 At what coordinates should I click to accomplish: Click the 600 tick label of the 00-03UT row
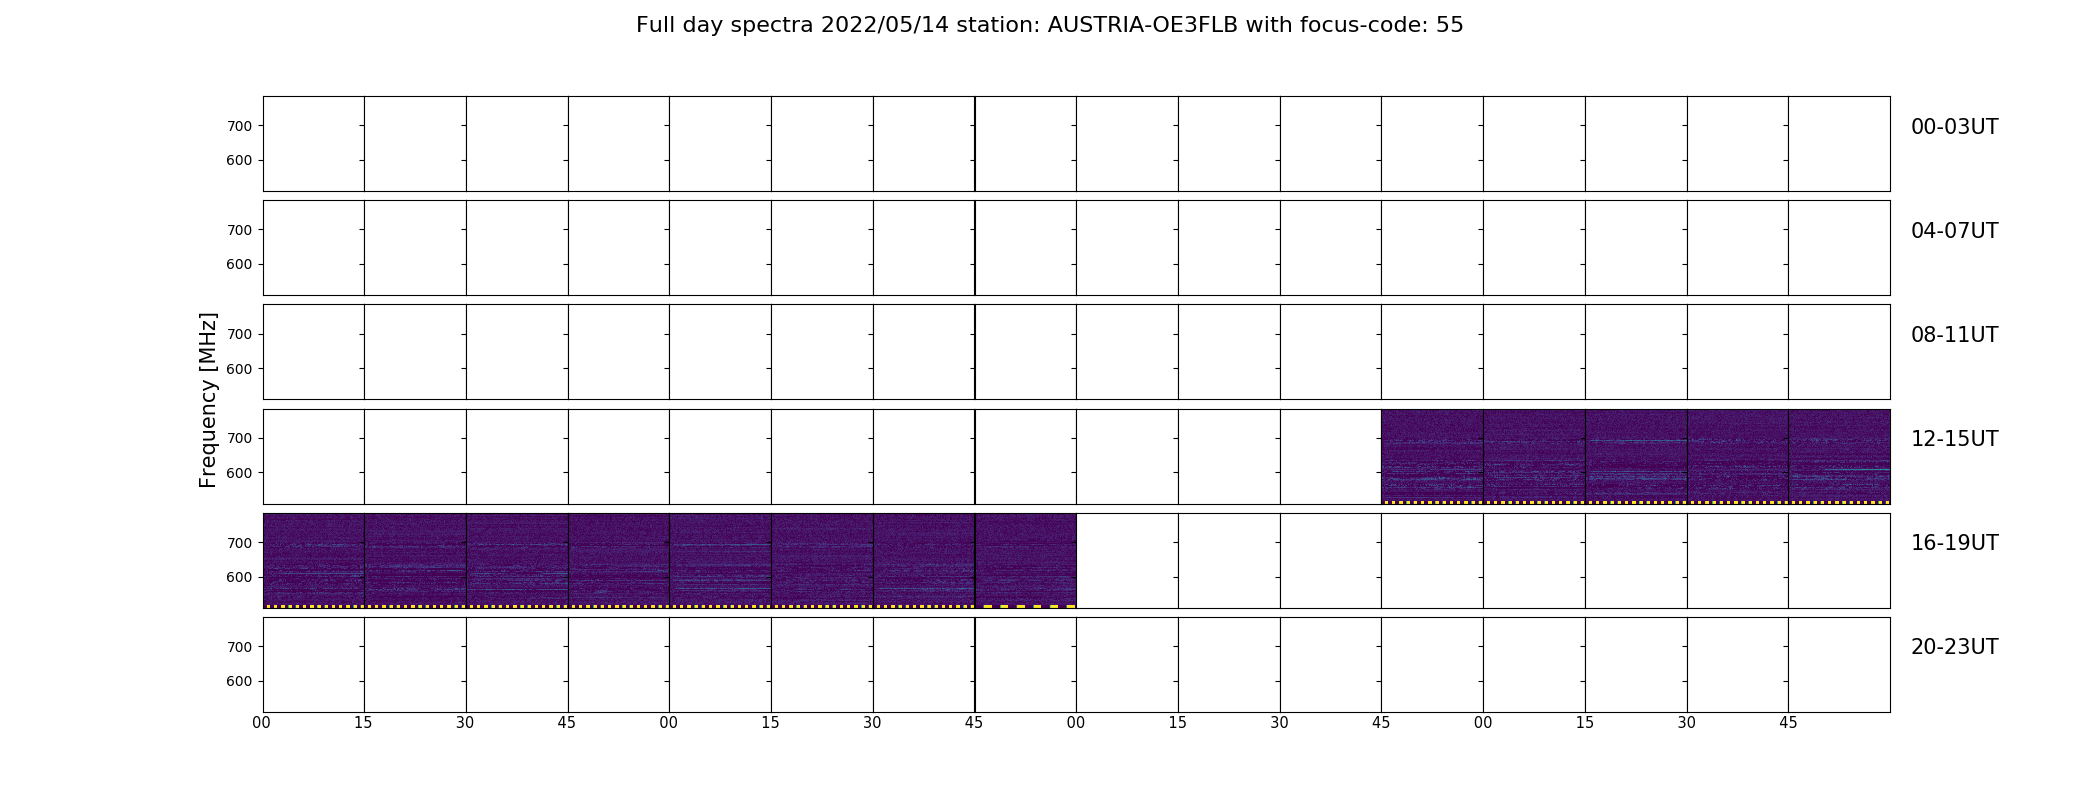click(x=239, y=160)
